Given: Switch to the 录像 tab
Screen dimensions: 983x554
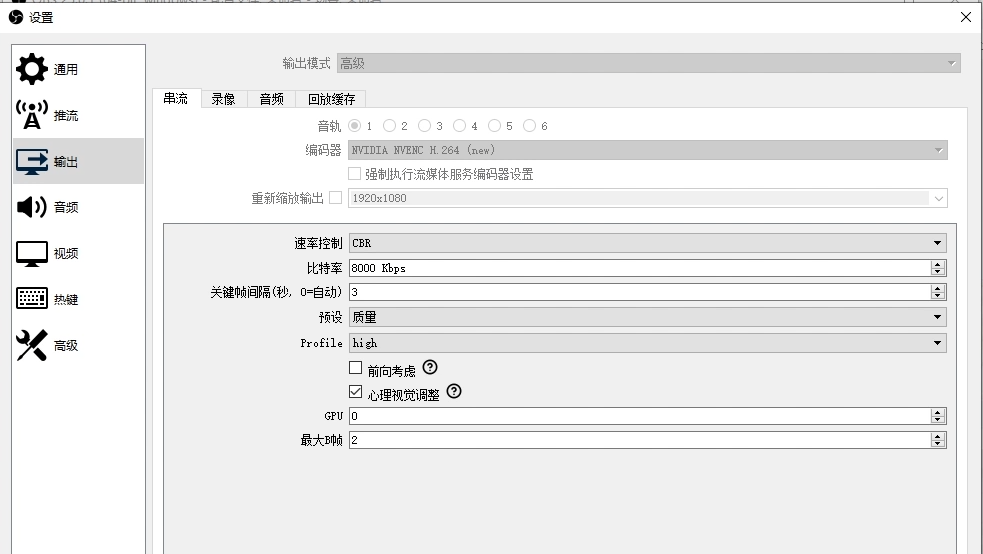Looking at the screenshot, I should point(224,99).
